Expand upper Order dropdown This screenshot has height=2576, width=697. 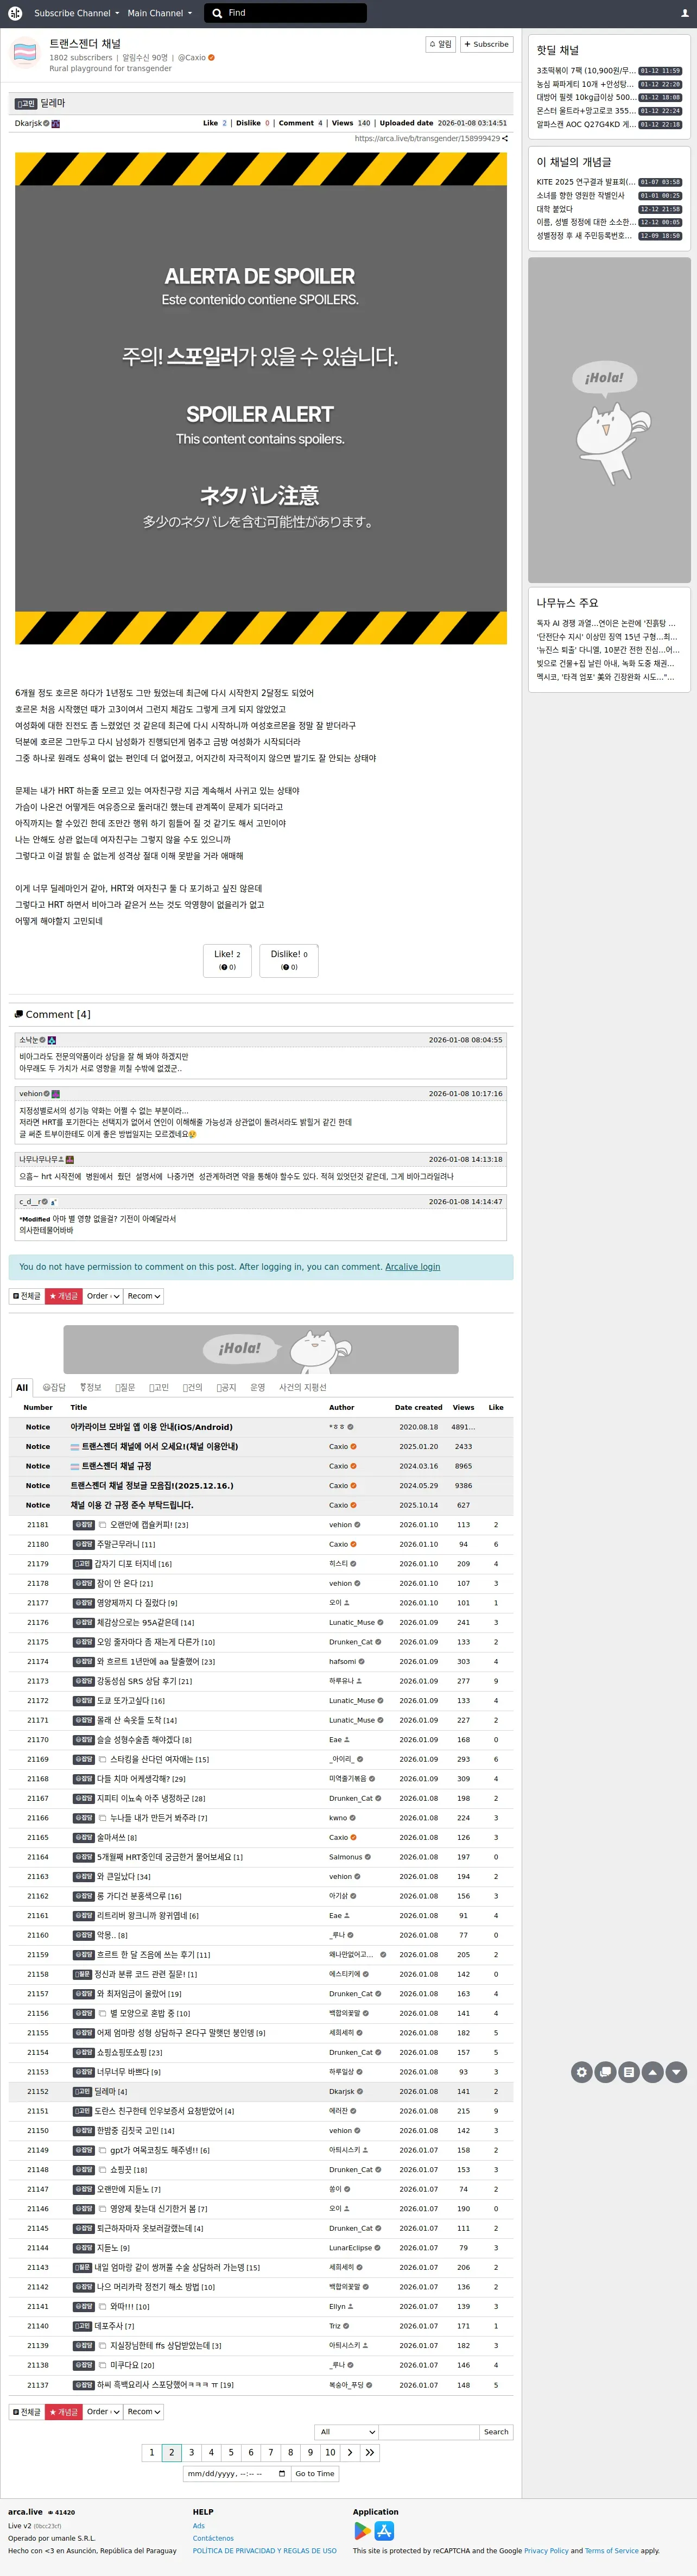point(103,1296)
